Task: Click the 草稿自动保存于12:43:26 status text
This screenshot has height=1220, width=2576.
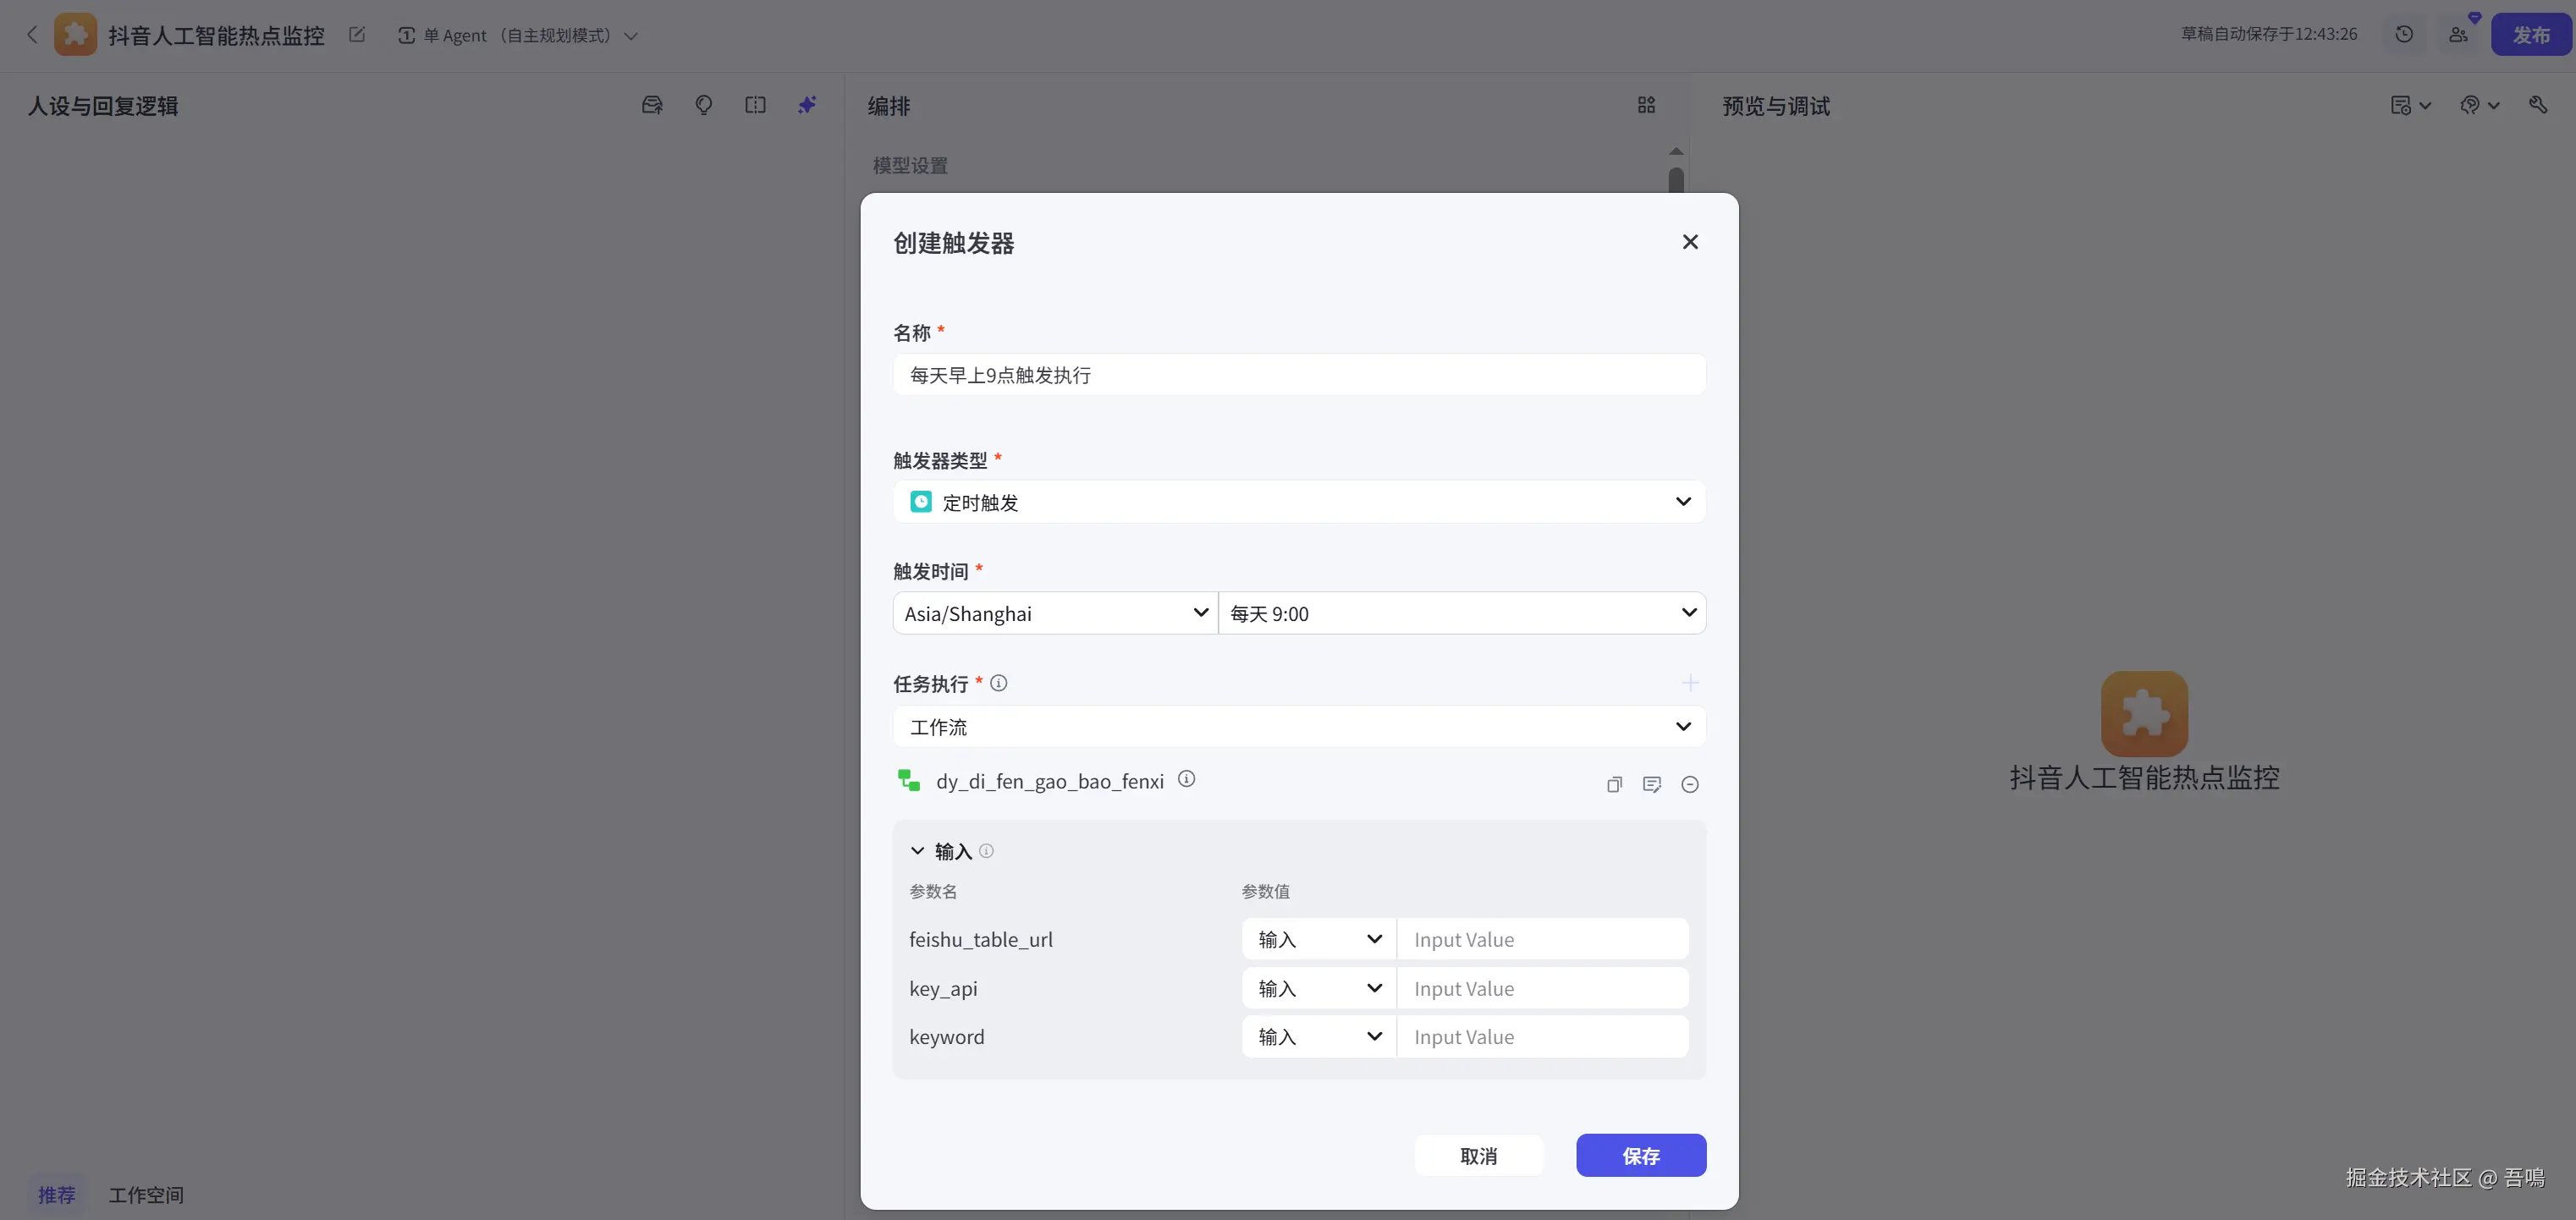Action: pos(2268,34)
